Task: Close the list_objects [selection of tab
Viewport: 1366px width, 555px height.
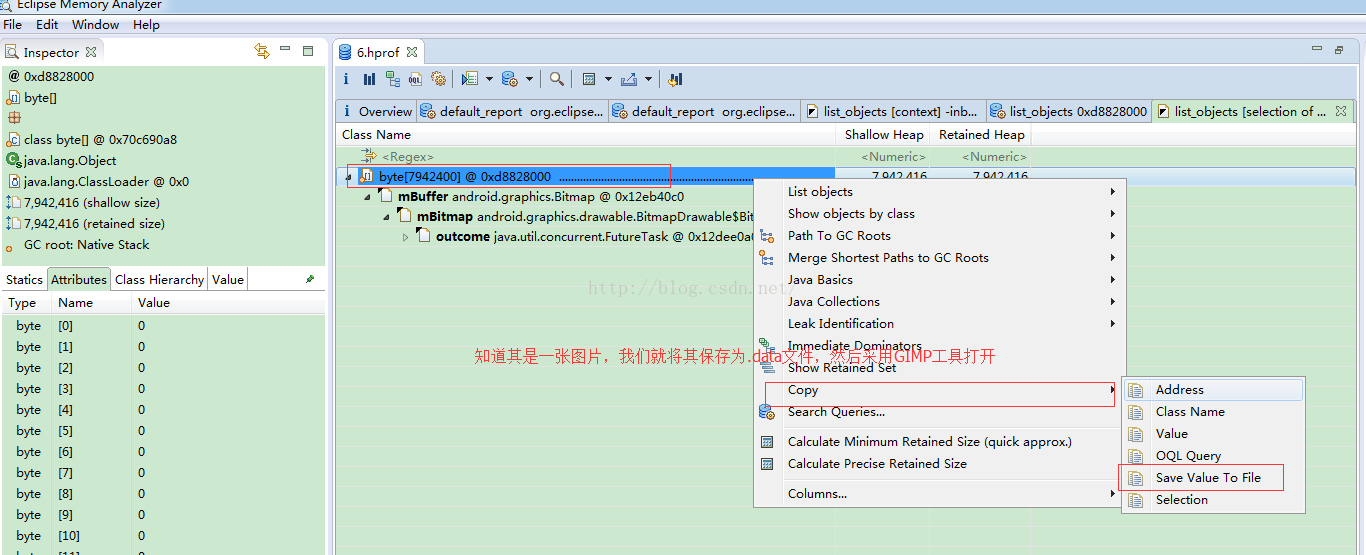Action: pos(1341,111)
